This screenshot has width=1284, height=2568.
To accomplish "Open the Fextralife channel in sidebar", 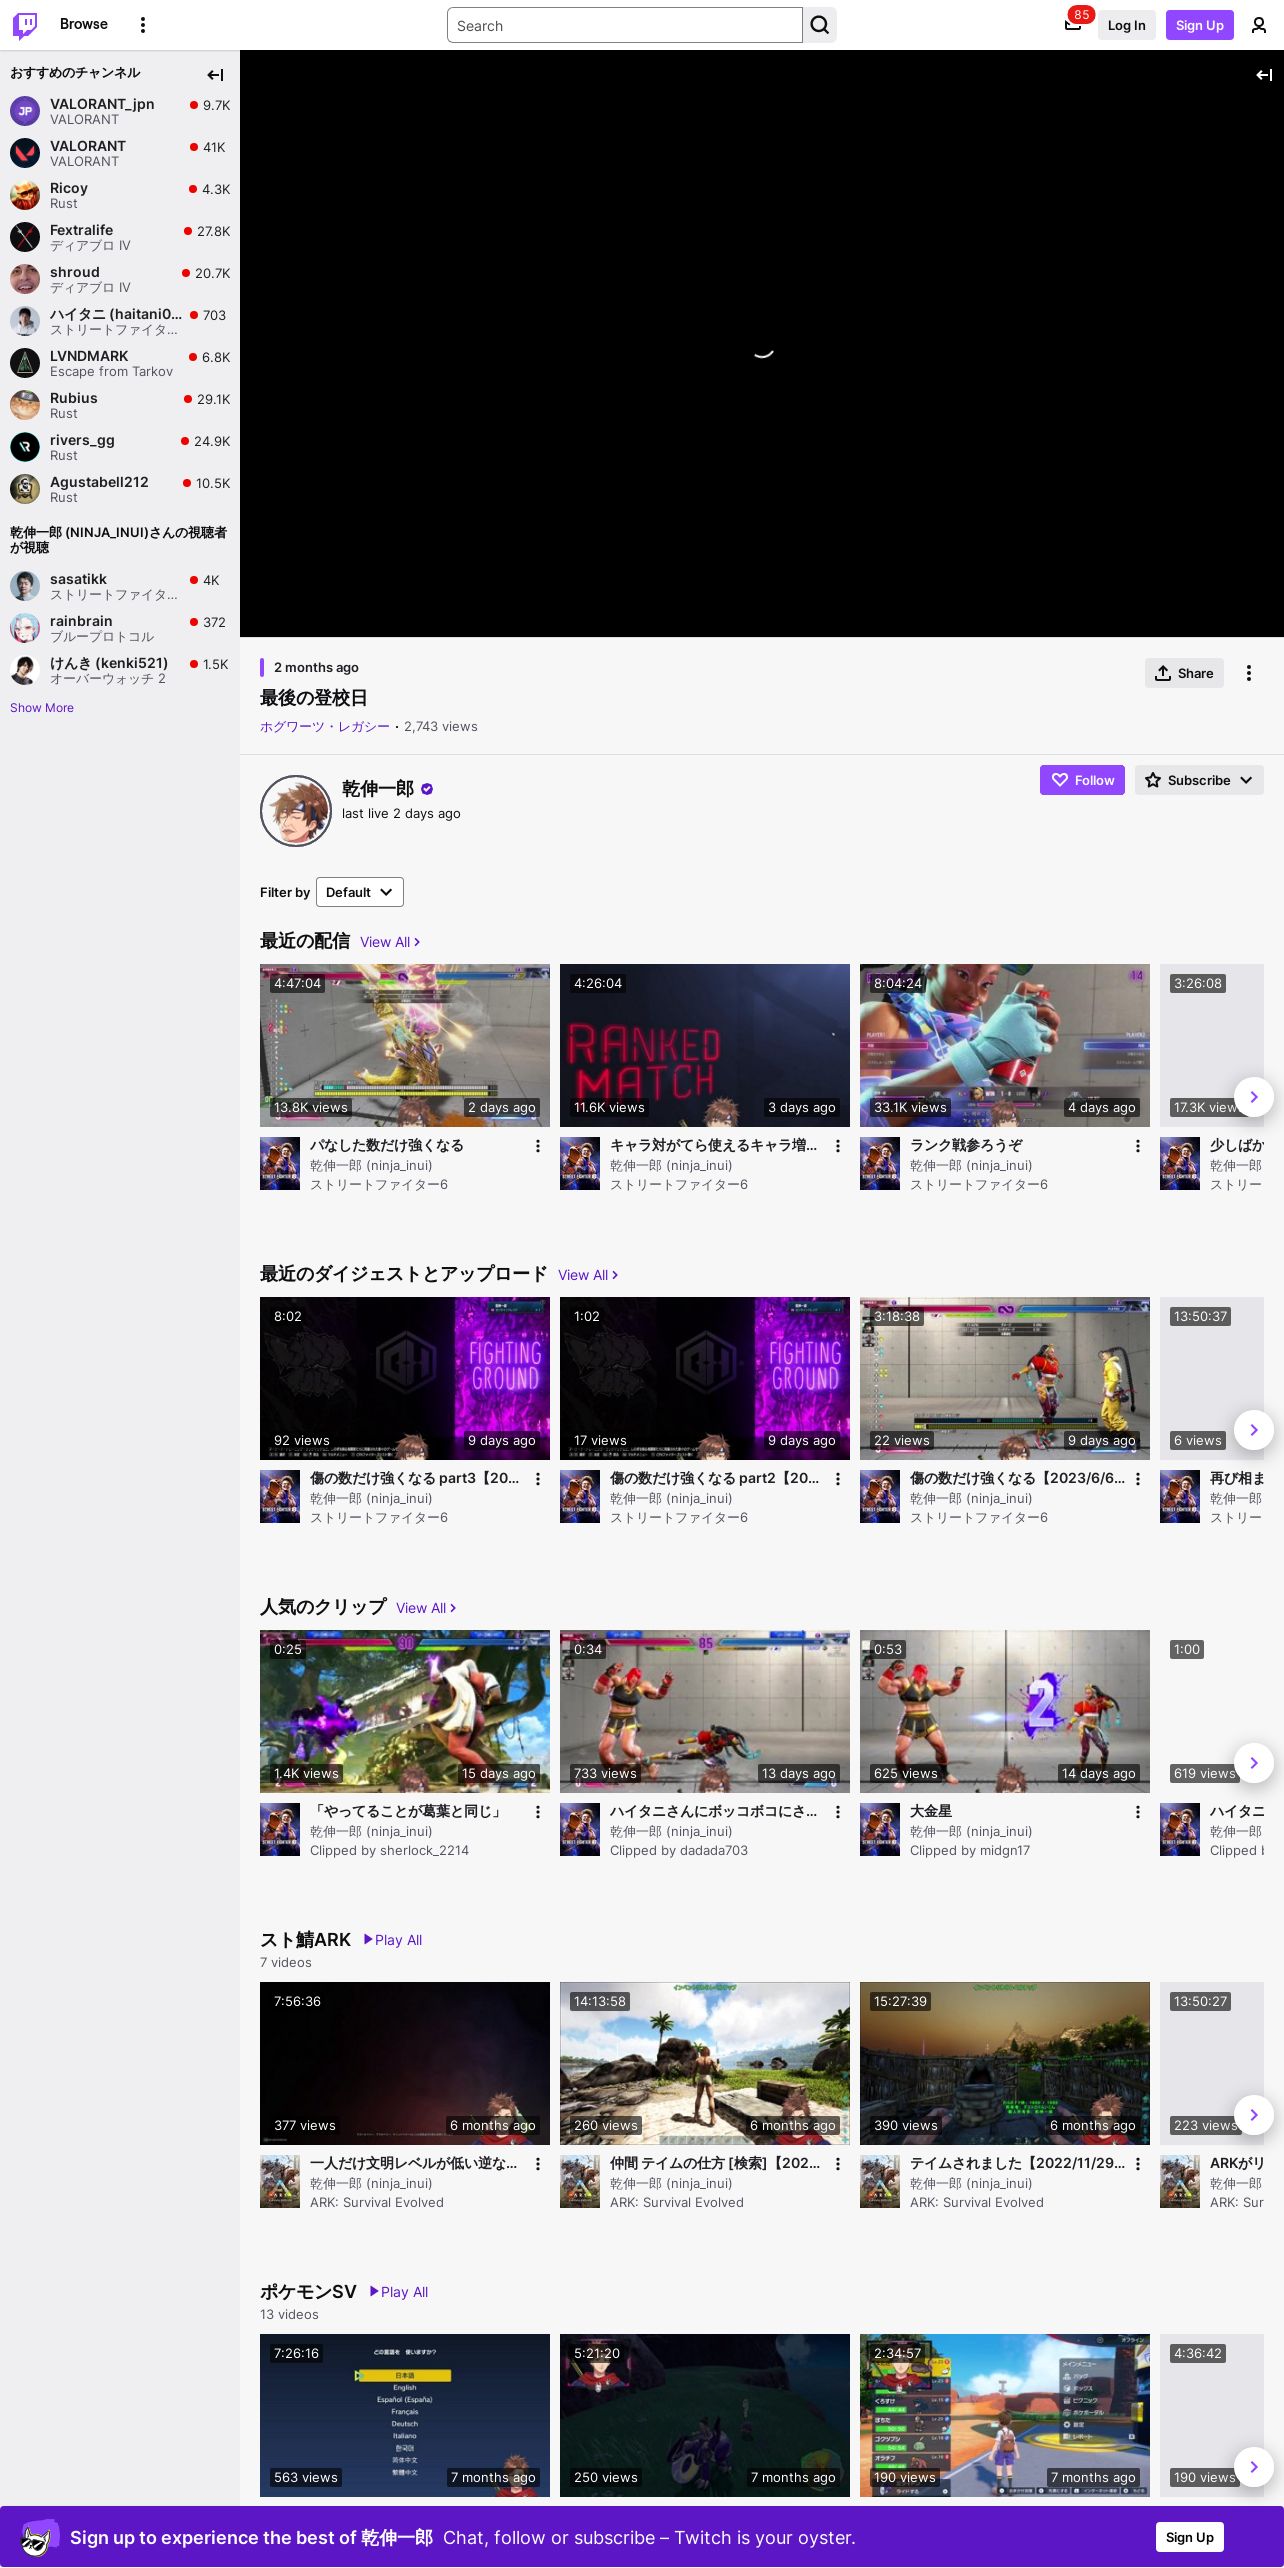I will (x=120, y=237).
